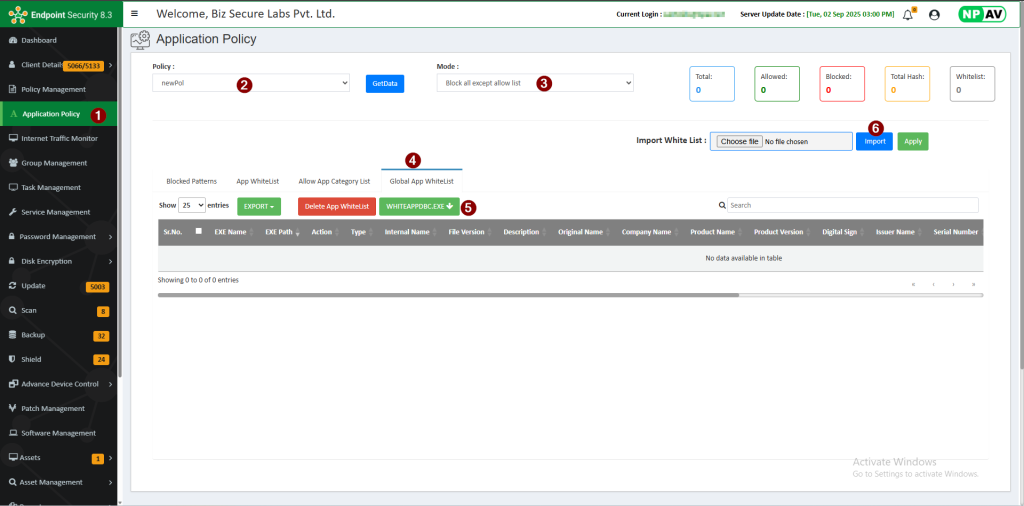This screenshot has width=1024, height=506.
Task: Click the Search input field
Action: click(852, 205)
